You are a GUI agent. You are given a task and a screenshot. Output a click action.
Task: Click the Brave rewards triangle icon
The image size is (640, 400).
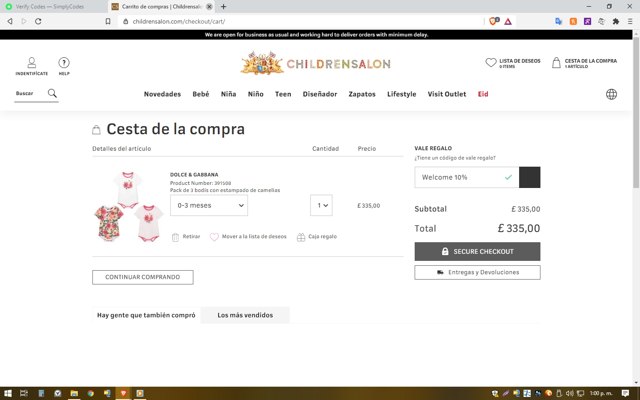click(x=508, y=21)
